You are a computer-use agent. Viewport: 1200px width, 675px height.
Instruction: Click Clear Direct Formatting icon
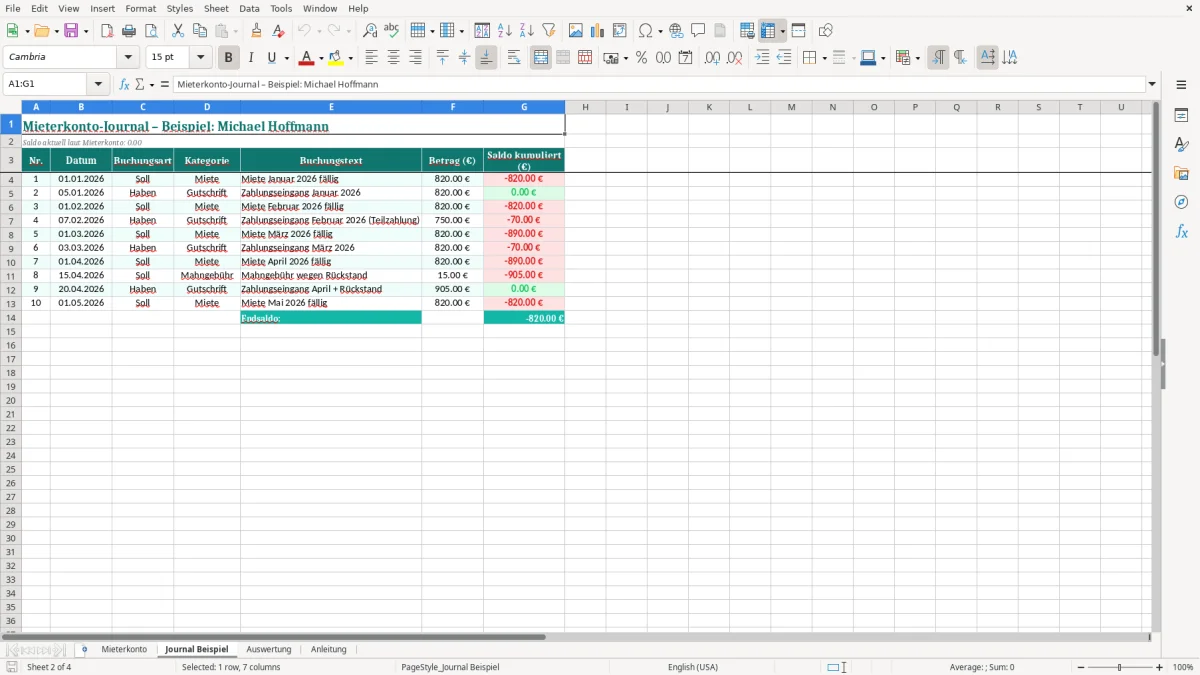[279, 31]
